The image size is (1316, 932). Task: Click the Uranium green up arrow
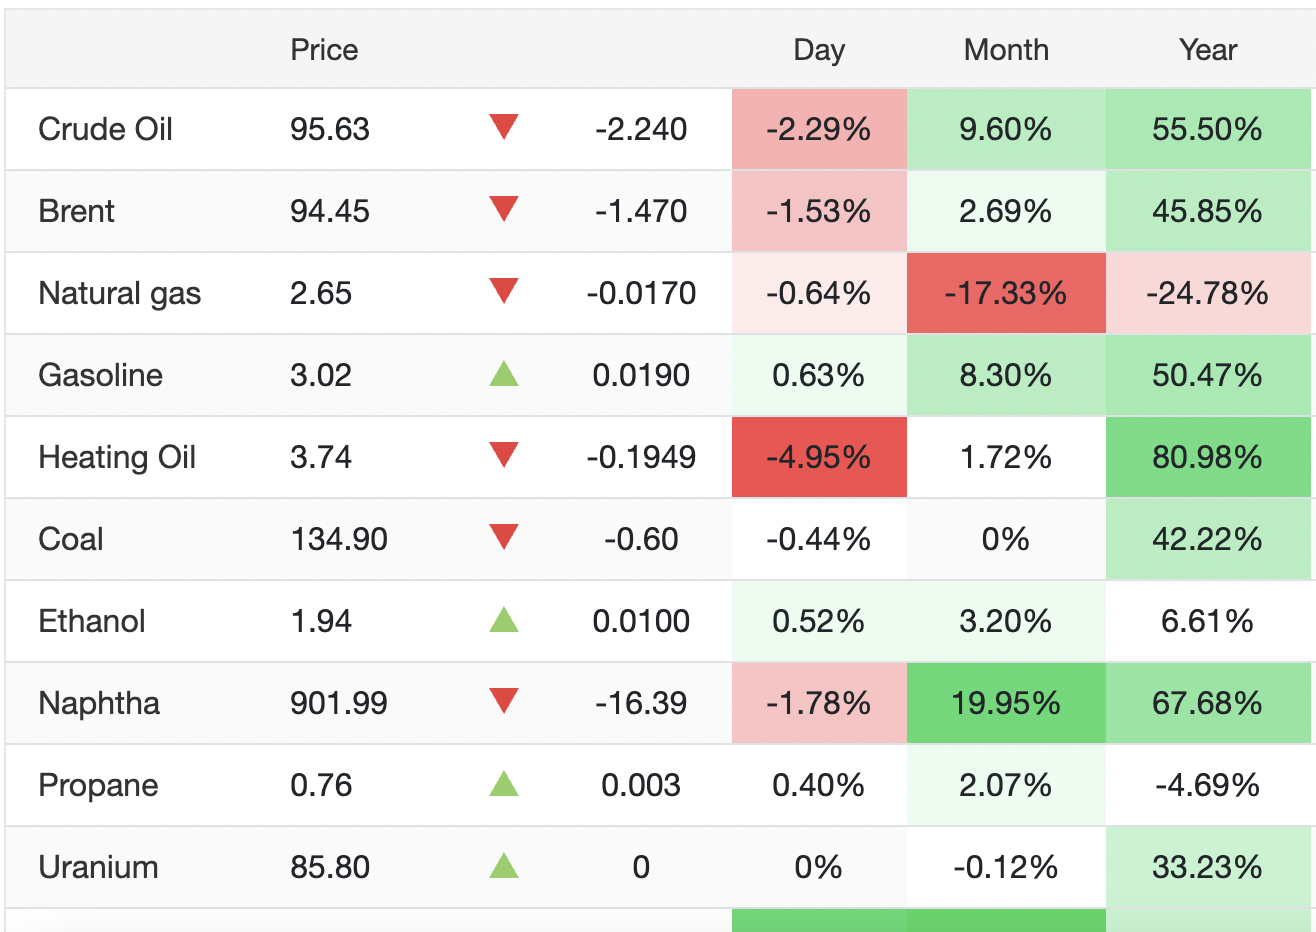tap(504, 866)
